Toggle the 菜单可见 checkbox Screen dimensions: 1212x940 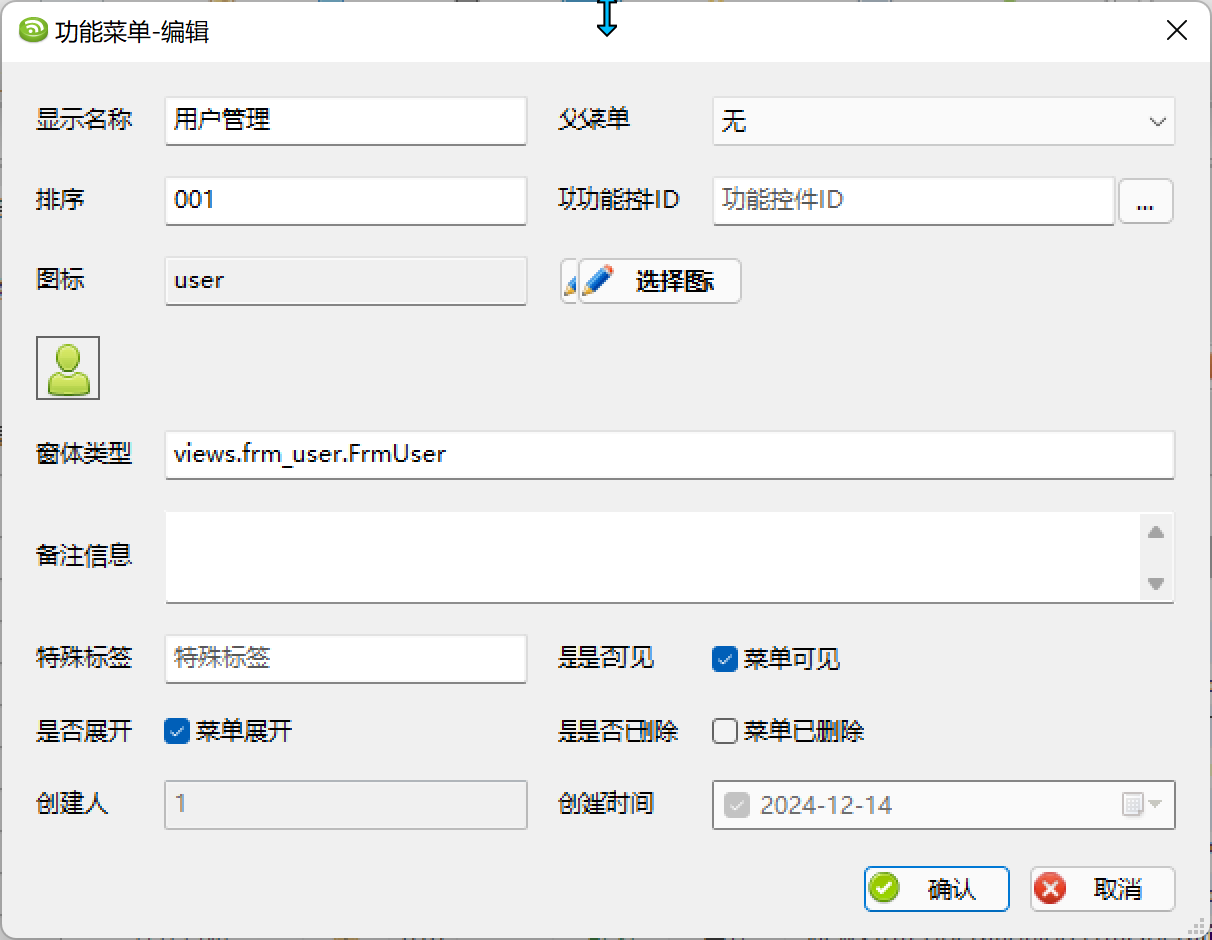pos(725,659)
